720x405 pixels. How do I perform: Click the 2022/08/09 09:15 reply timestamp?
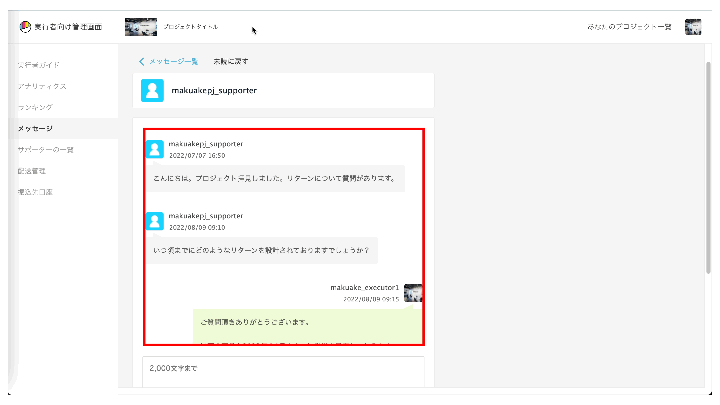pyautogui.click(x=371, y=299)
